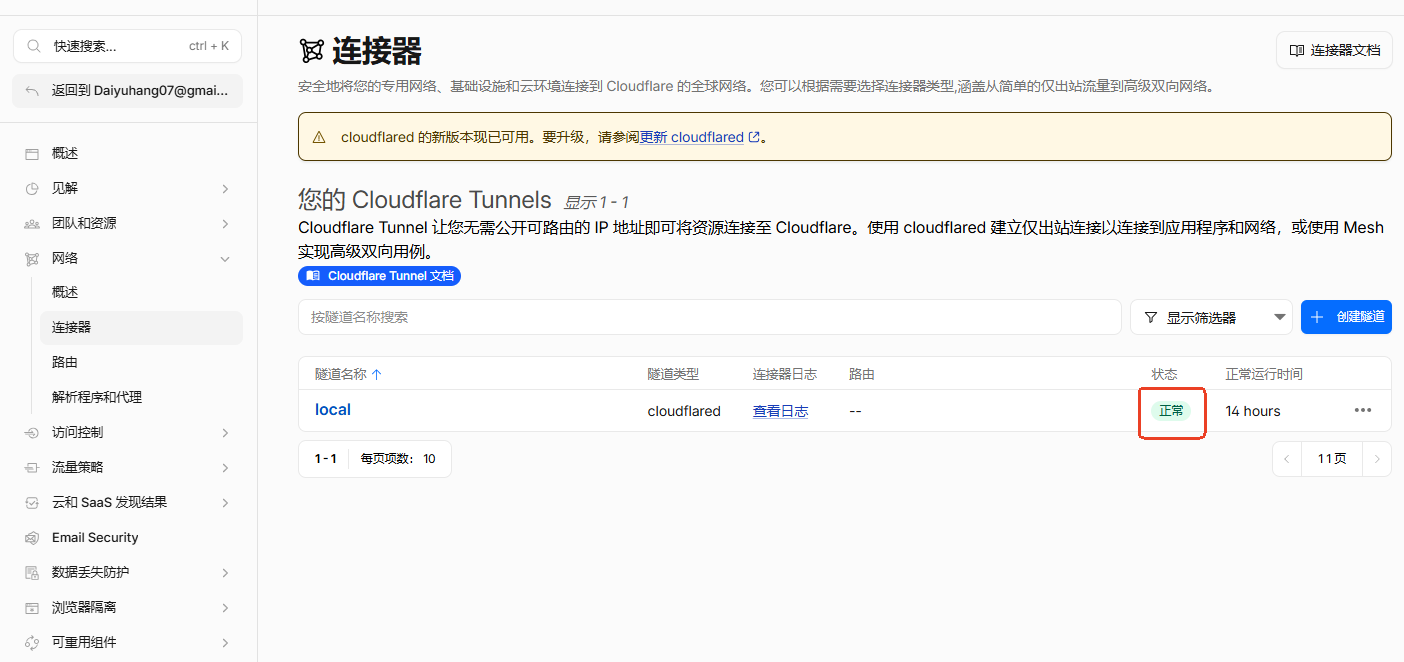
Task: Sort by the 隧道名称 up arrow
Action: (377, 374)
